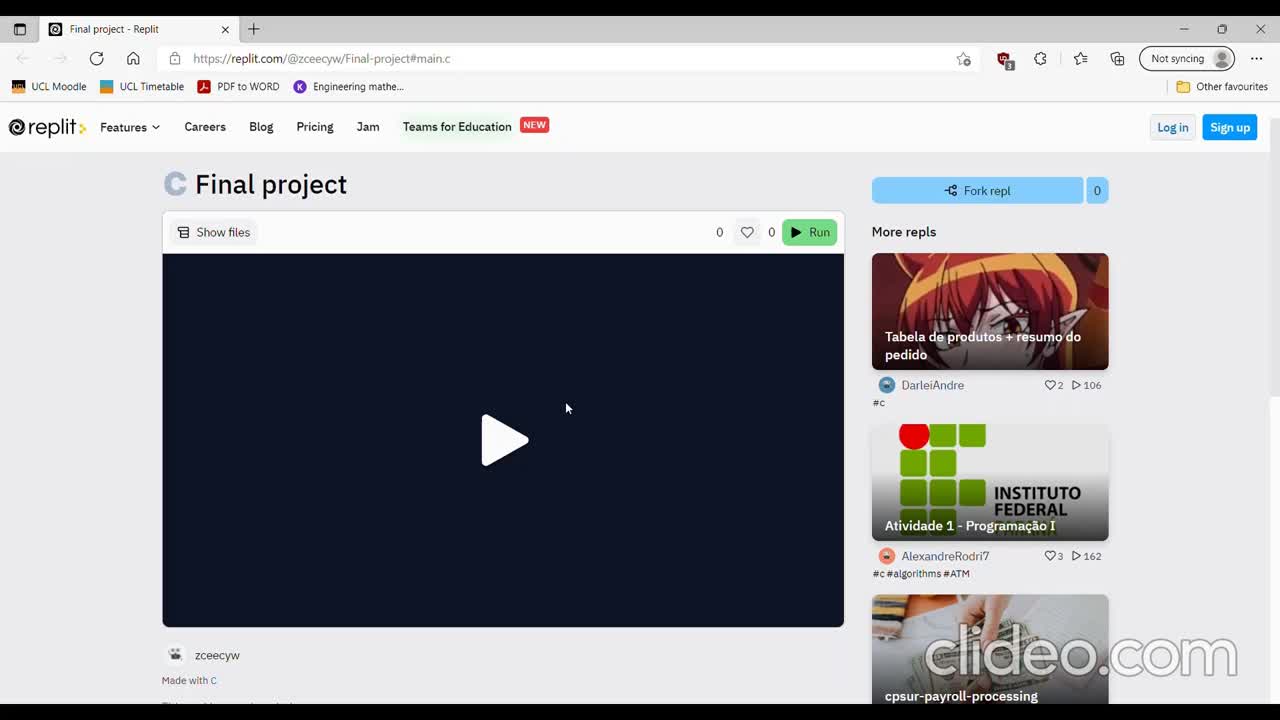
Task: Open the browser settings ellipsis menu
Action: pos(1256,58)
